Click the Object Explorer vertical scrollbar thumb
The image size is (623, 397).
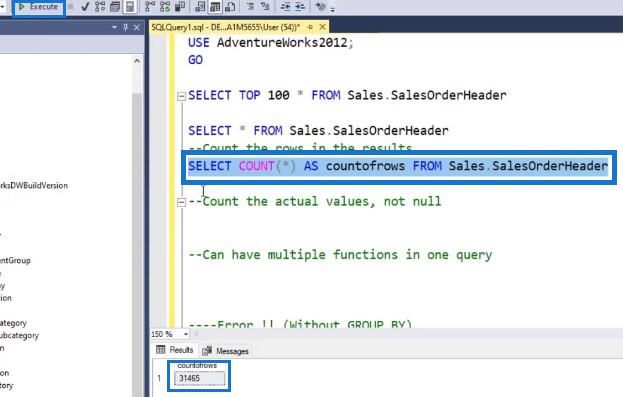coord(137,245)
